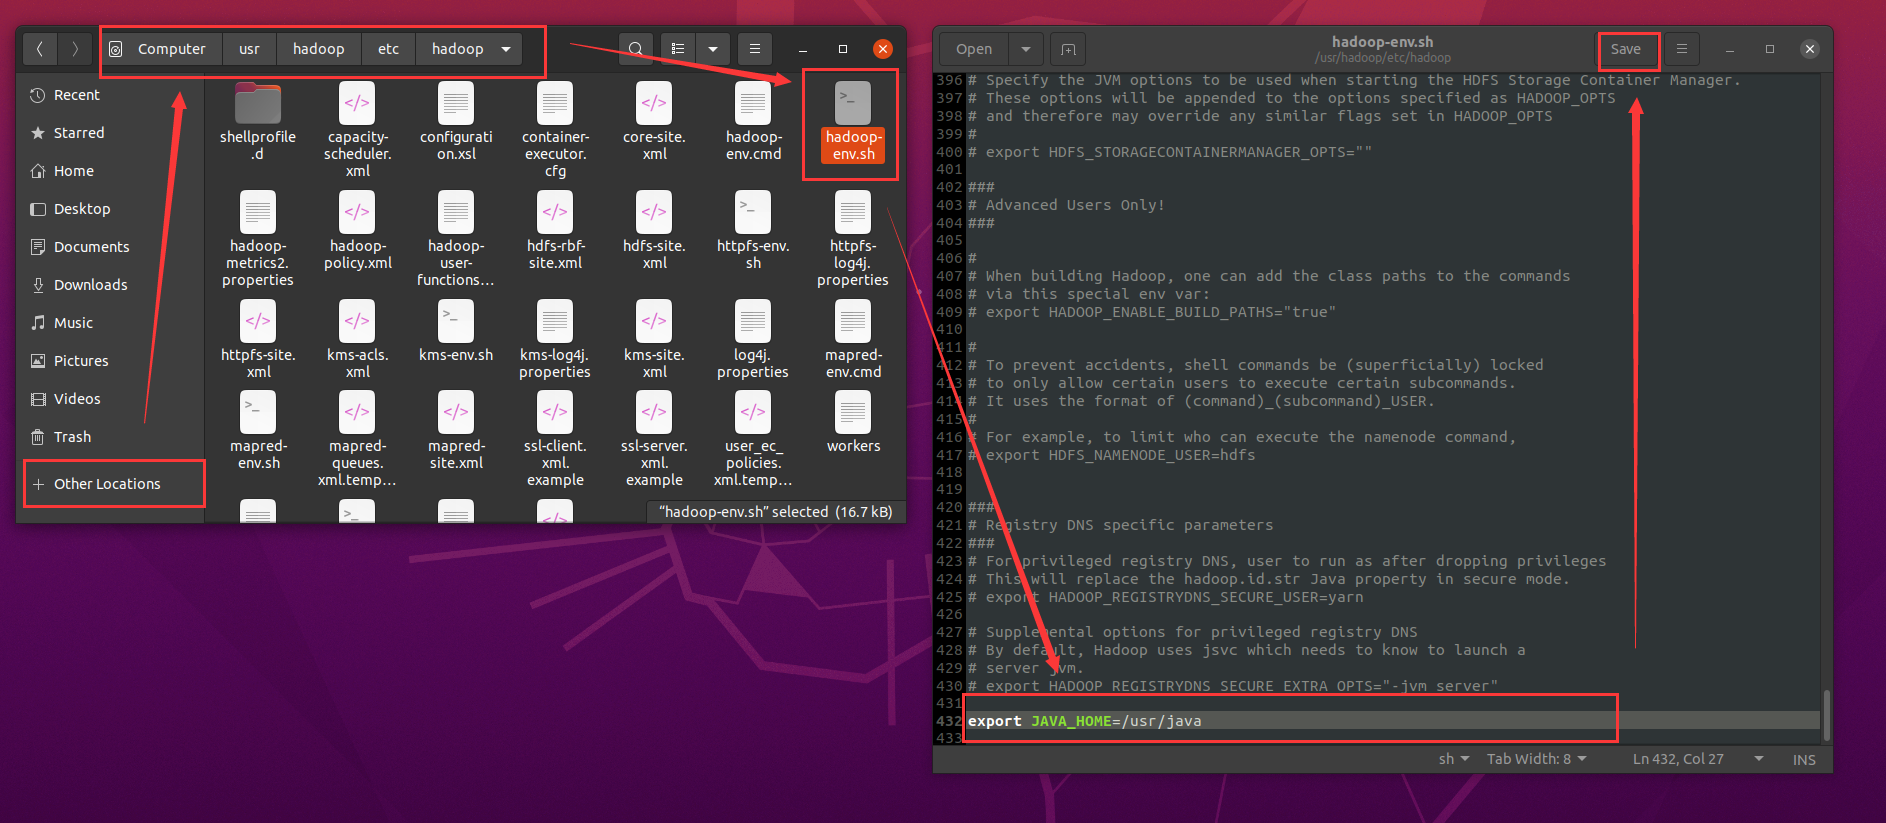The height and width of the screenshot is (823, 1886).
Task: Select kms-log4j.properties file
Action: click(x=555, y=340)
